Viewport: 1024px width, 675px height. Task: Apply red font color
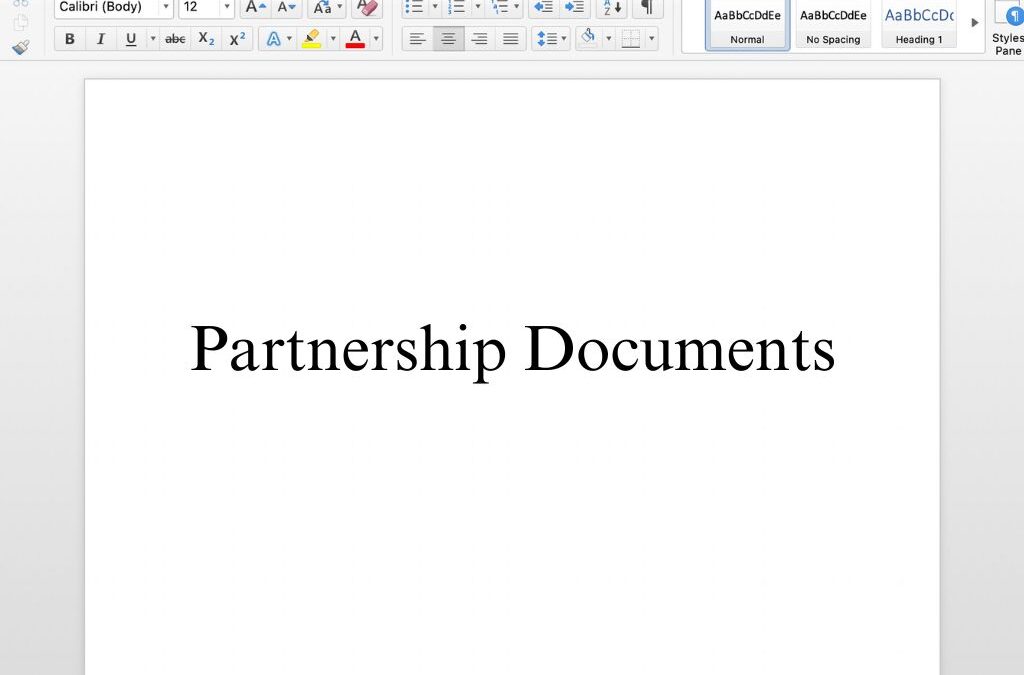pyautogui.click(x=355, y=39)
